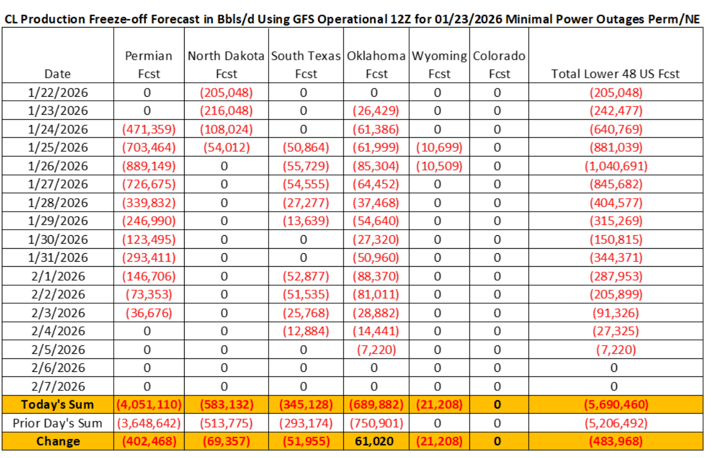Select the Change row label cell
This screenshot has width=716, height=458.
click(65, 440)
